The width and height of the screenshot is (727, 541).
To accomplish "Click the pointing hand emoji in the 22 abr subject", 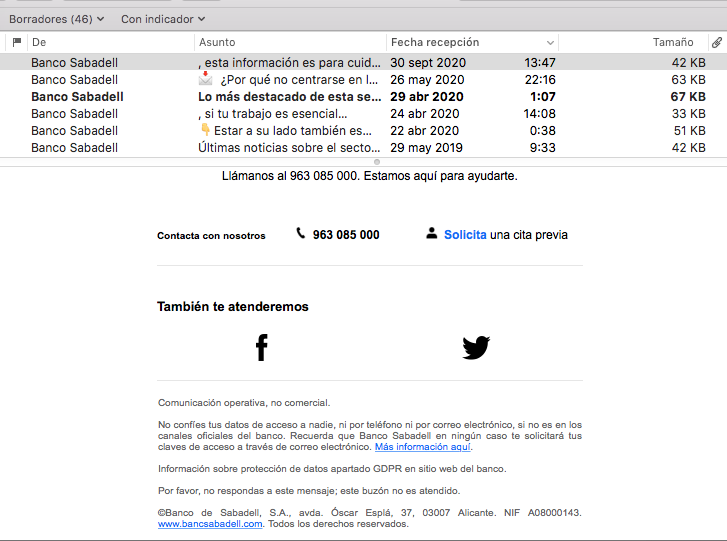I will 205,130.
